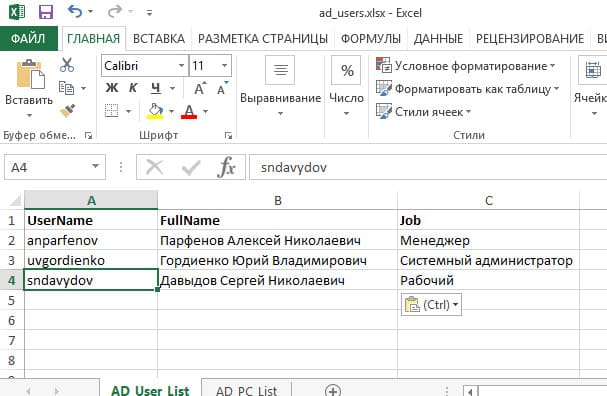This screenshot has width=607, height=396.
Task: Save the workbook with the floppy icon
Action: [46, 12]
